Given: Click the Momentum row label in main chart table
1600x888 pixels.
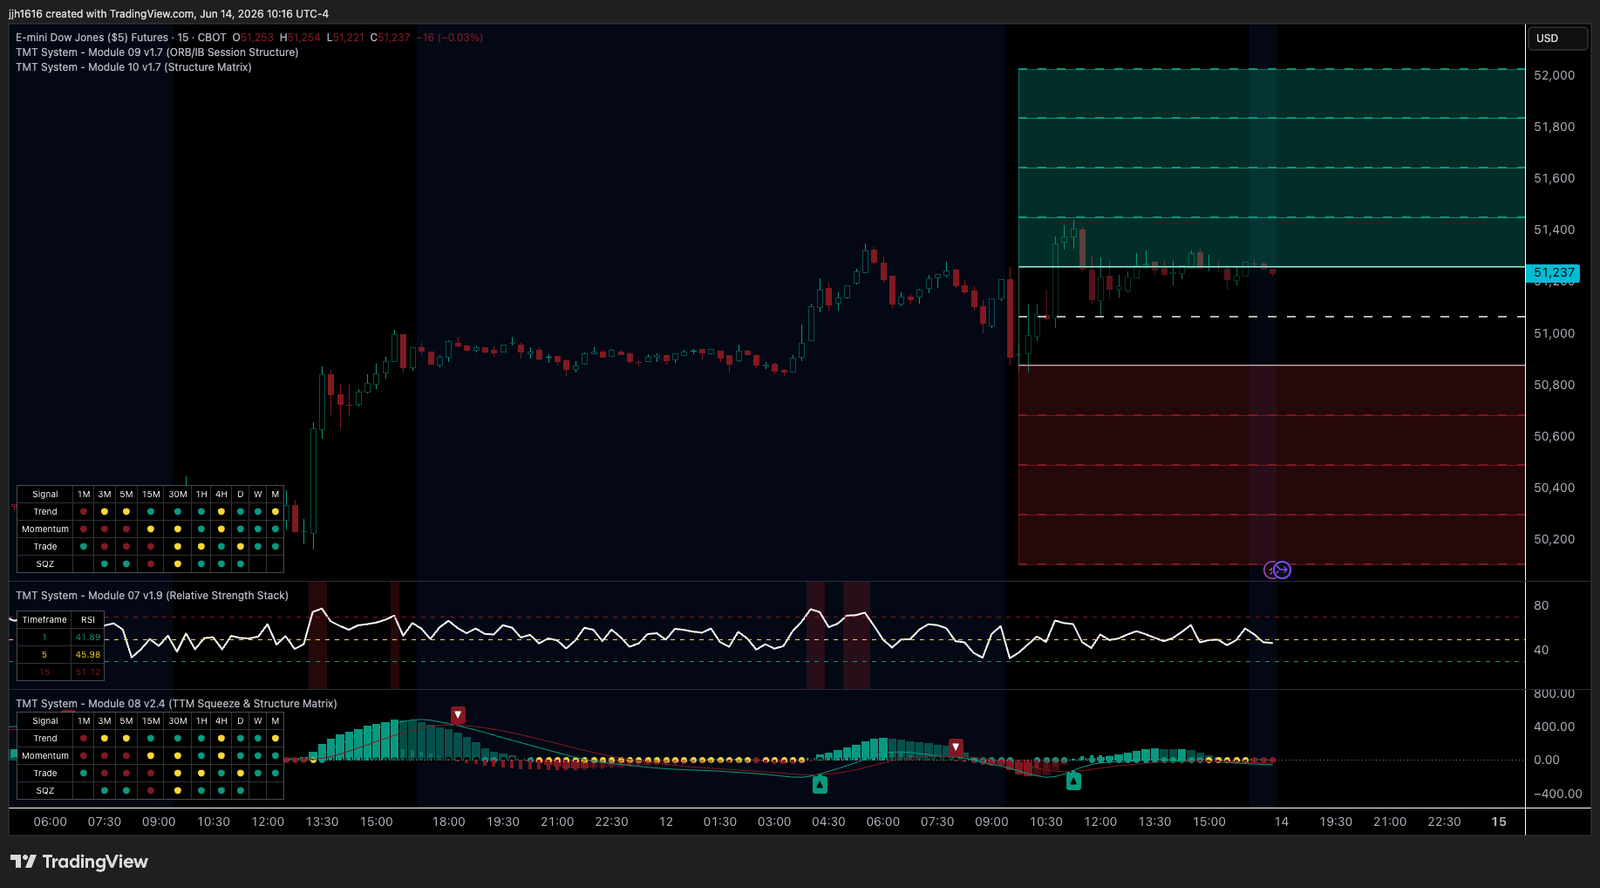Looking at the screenshot, I should [45, 529].
